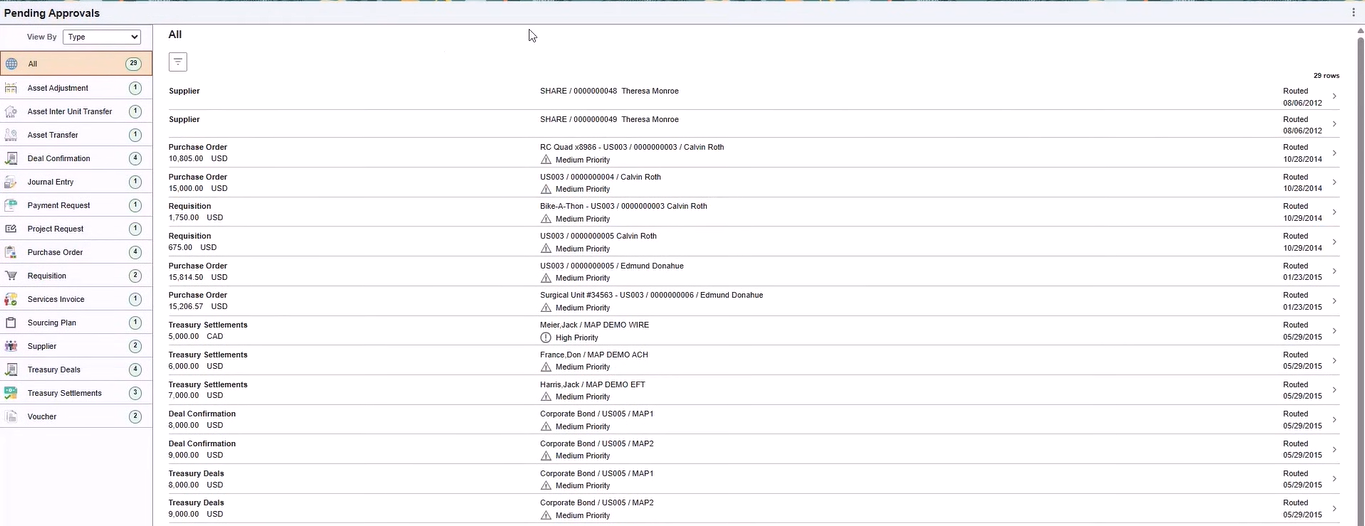Select the Asset Adjustment category icon
The width and height of the screenshot is (1365, 526).
11,88
